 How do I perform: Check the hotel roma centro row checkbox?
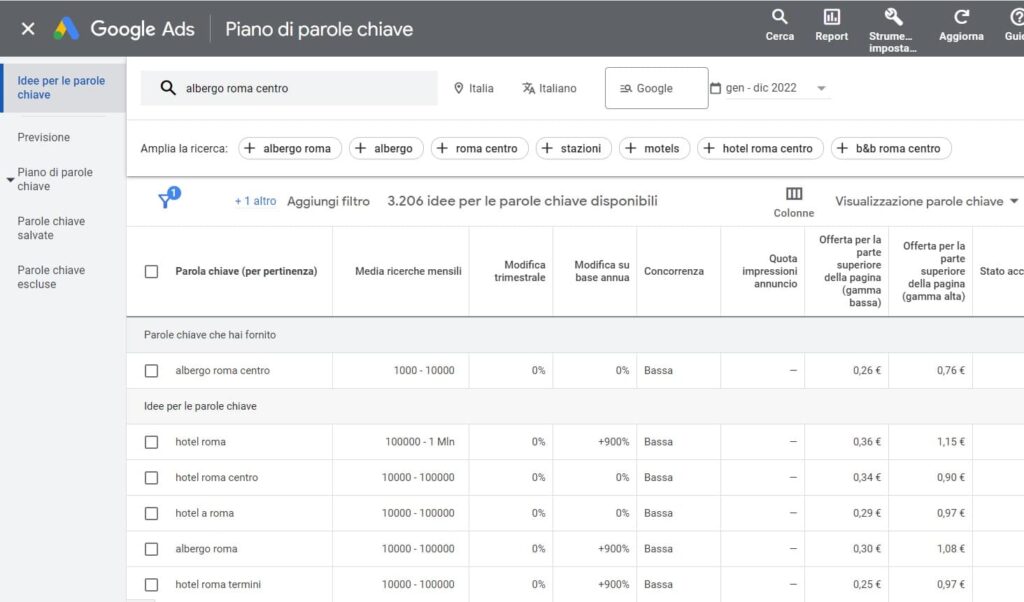(x=152, y=478)
